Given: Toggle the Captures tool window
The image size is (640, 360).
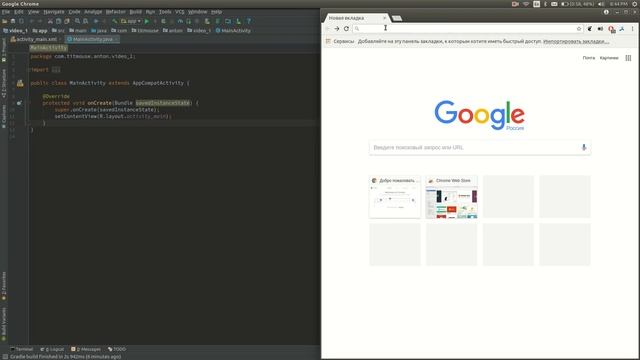Looking at the screenshot, I should pos(4,116).
